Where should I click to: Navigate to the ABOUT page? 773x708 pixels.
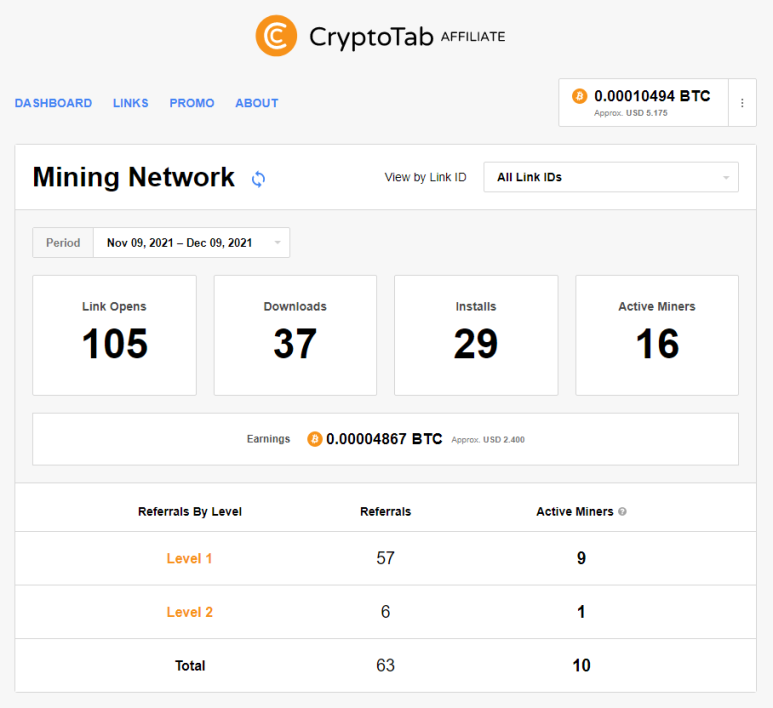[x=257, y=103]
